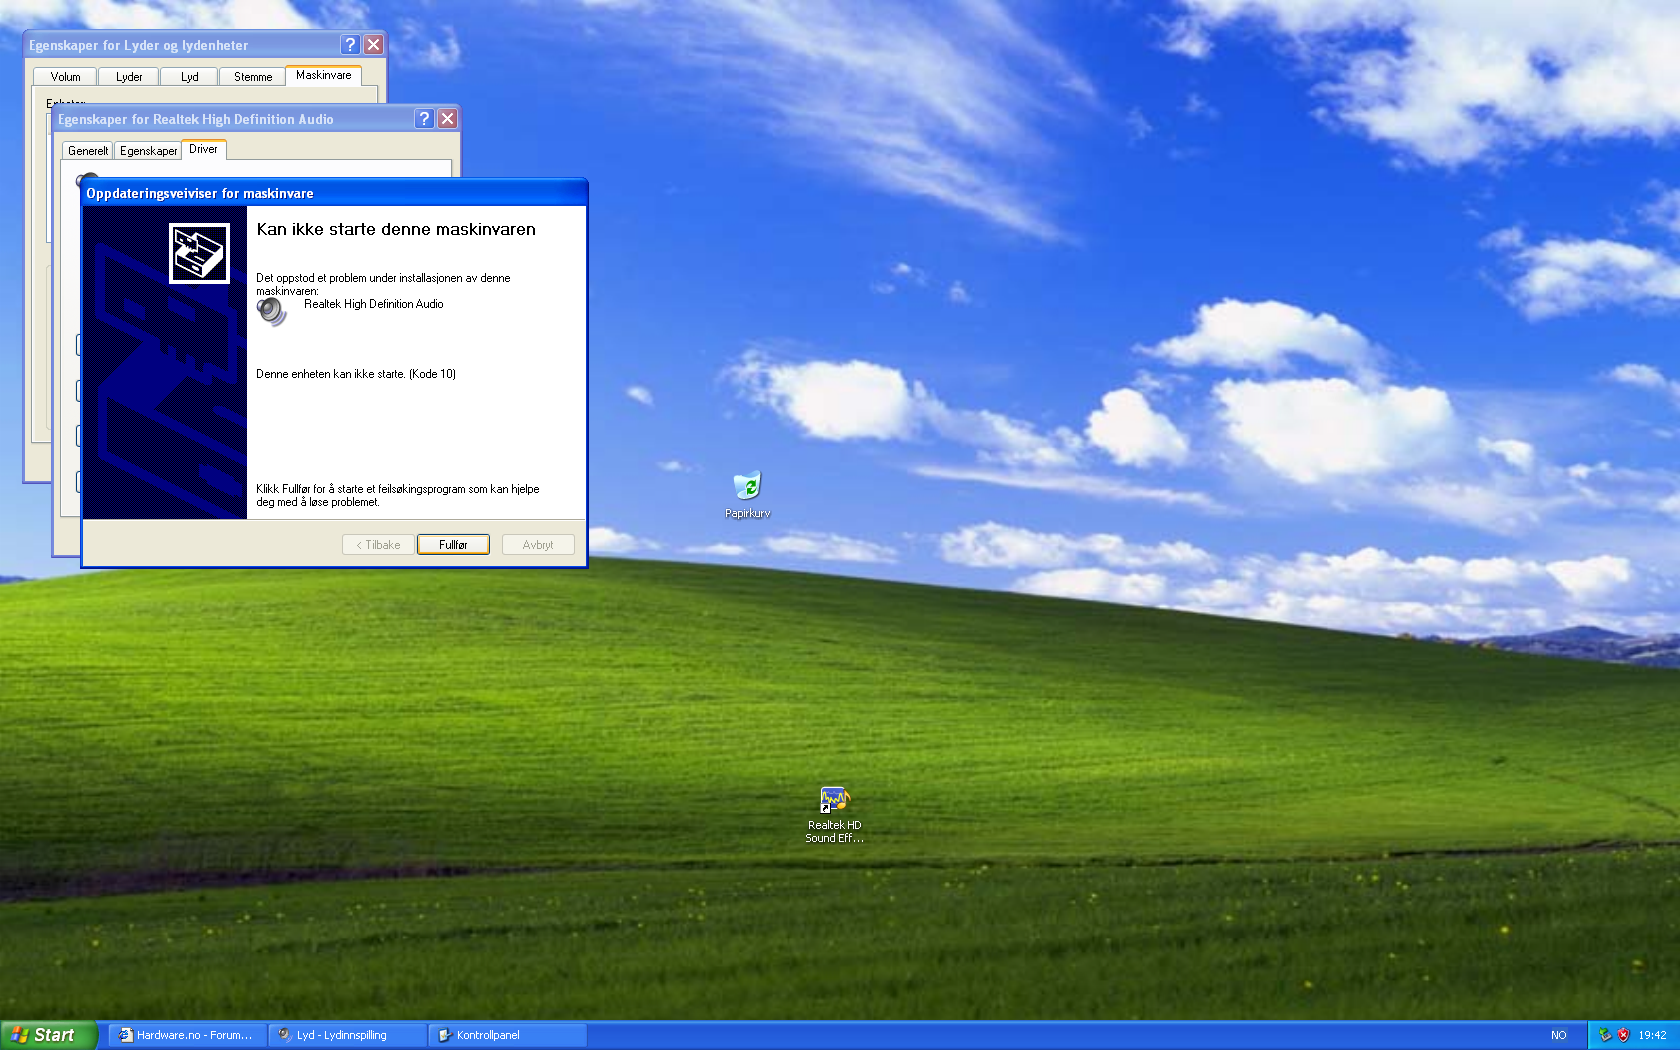
Task: Switch to the Lyd tab
Action: (190, 77)
